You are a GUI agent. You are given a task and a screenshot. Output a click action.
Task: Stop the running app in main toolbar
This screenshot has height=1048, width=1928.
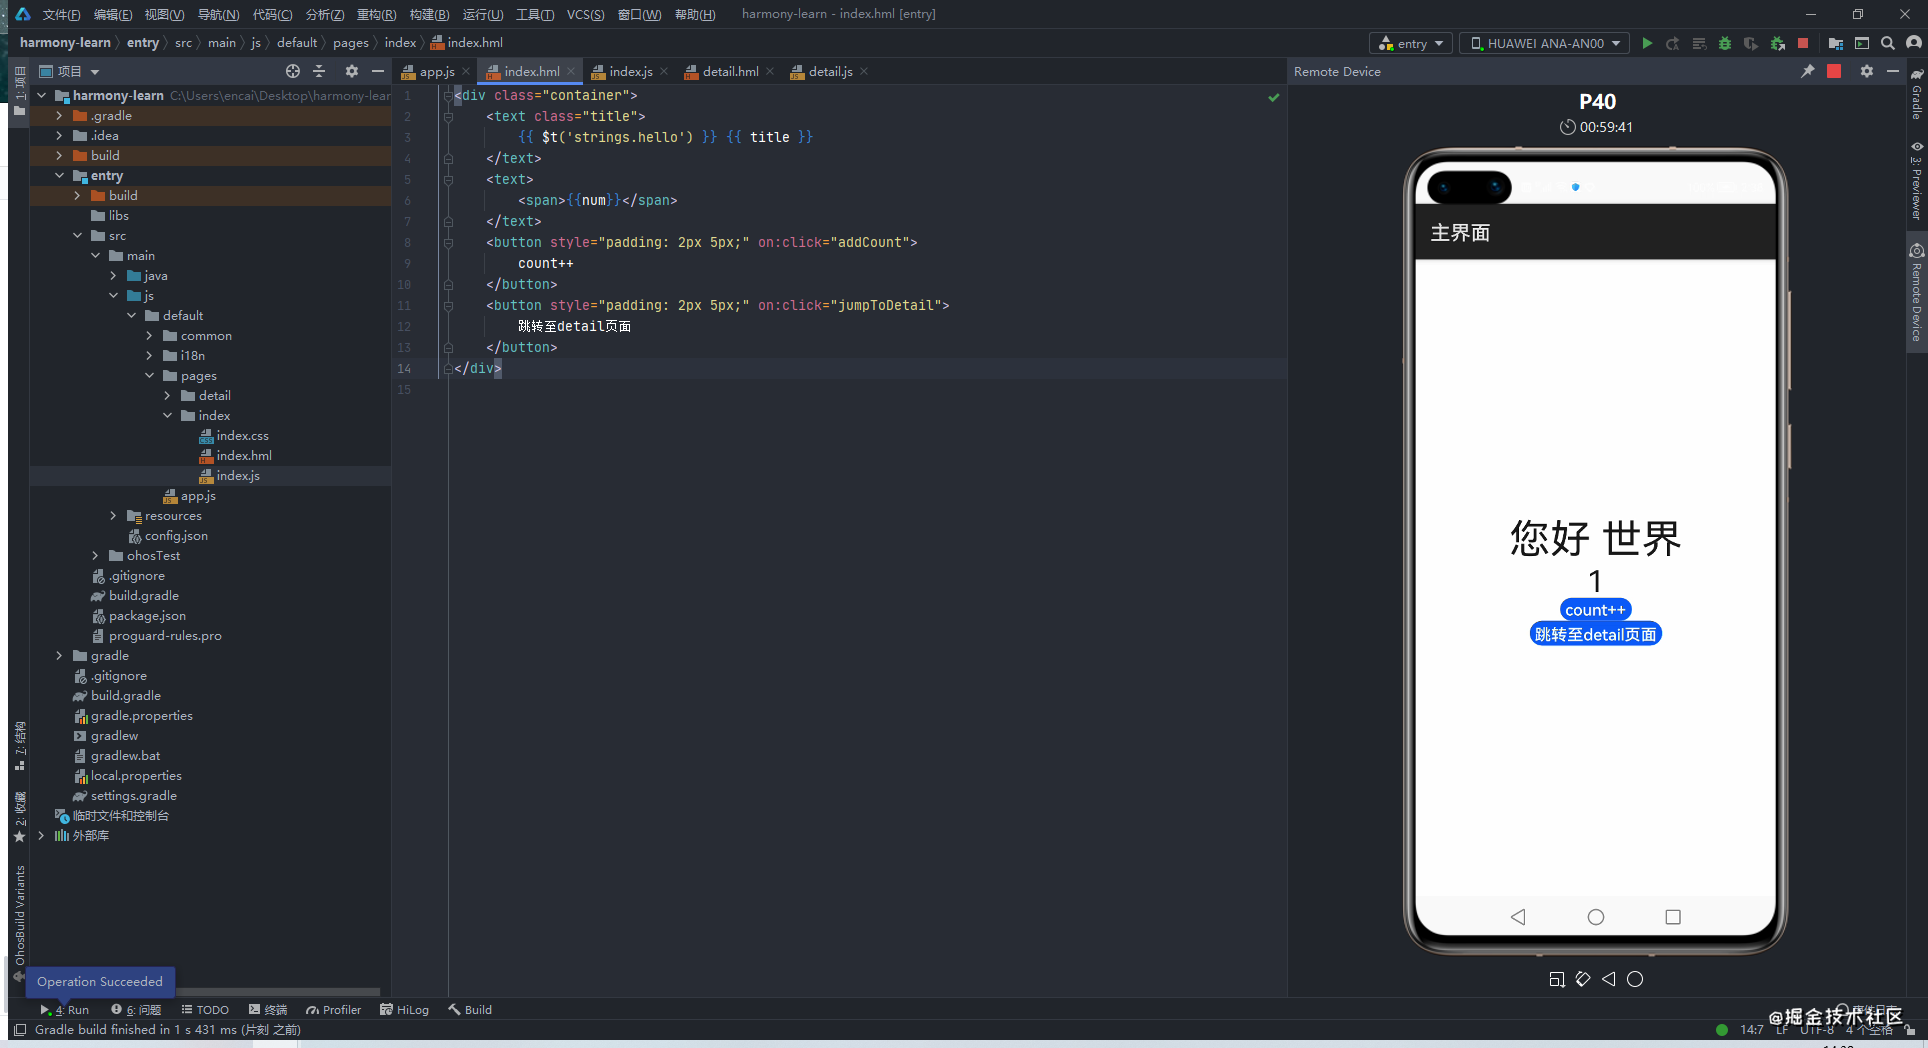click(1803, 43)
